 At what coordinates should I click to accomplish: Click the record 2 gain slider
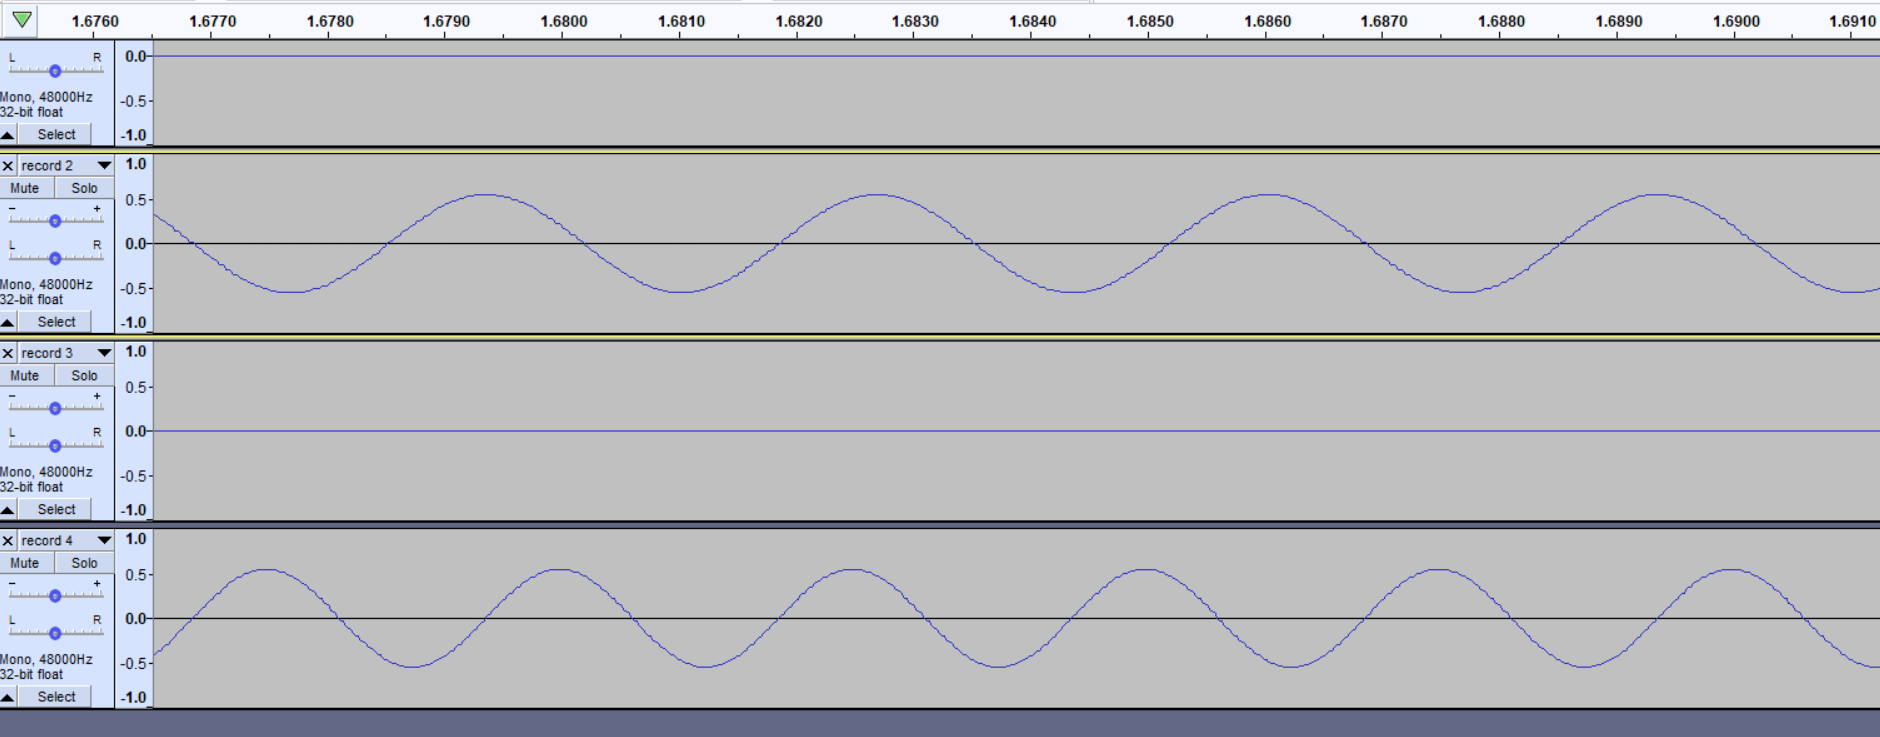(55, 220)
